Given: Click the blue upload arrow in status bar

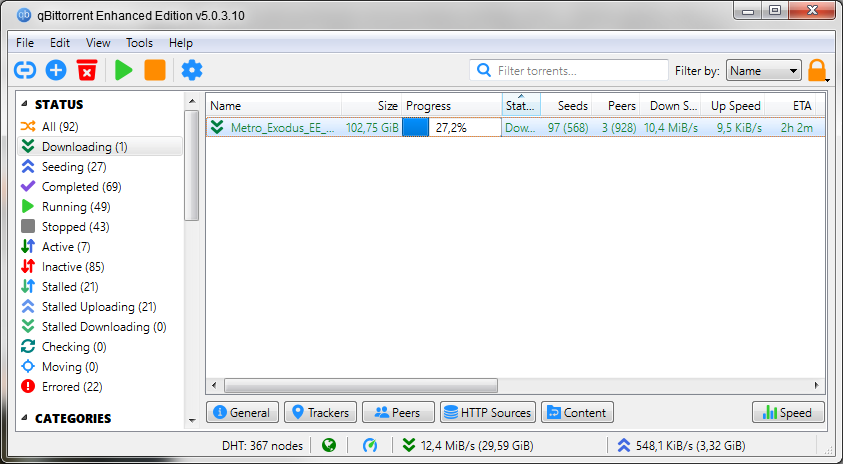Looking at the screenshot, I should click(x=624, y=445).
